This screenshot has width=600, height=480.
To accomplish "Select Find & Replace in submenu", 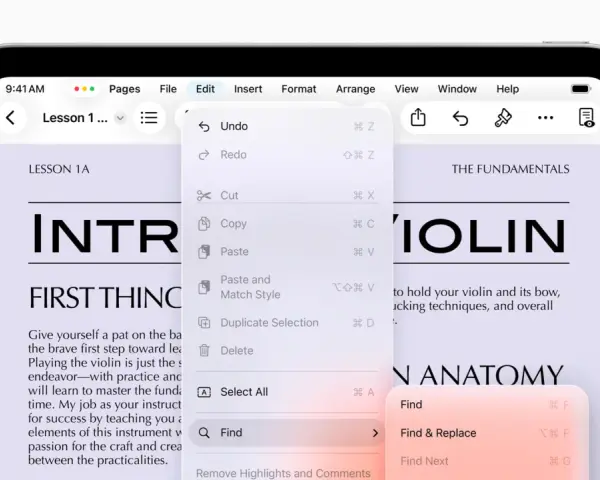I will 485,433.
